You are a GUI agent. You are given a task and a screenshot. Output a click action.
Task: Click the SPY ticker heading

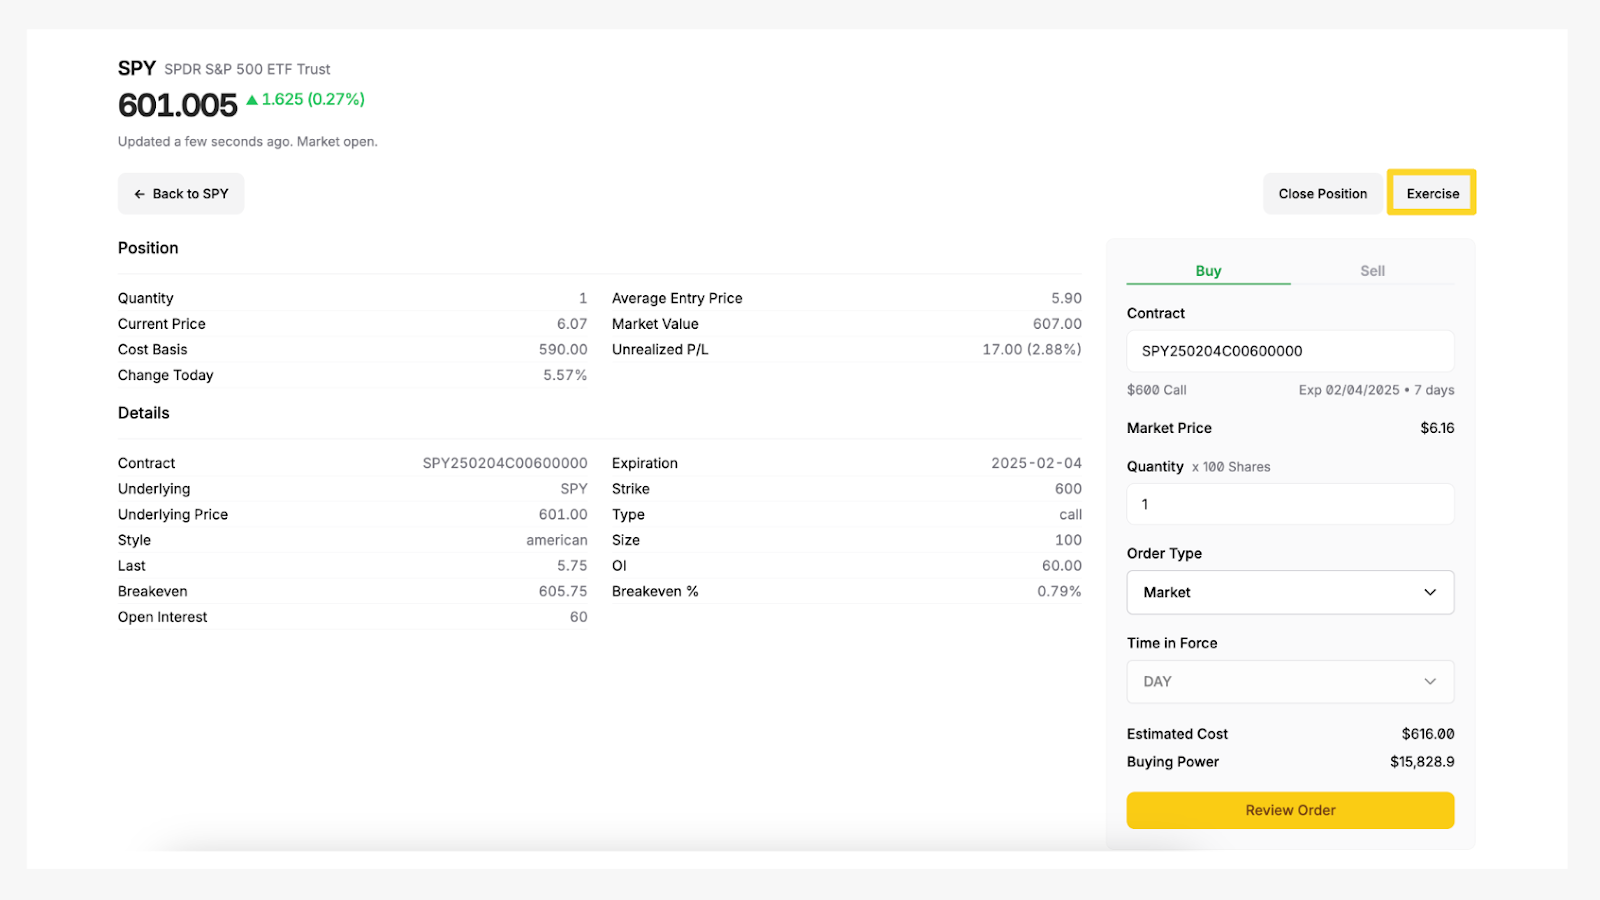[x=137, y=68]
